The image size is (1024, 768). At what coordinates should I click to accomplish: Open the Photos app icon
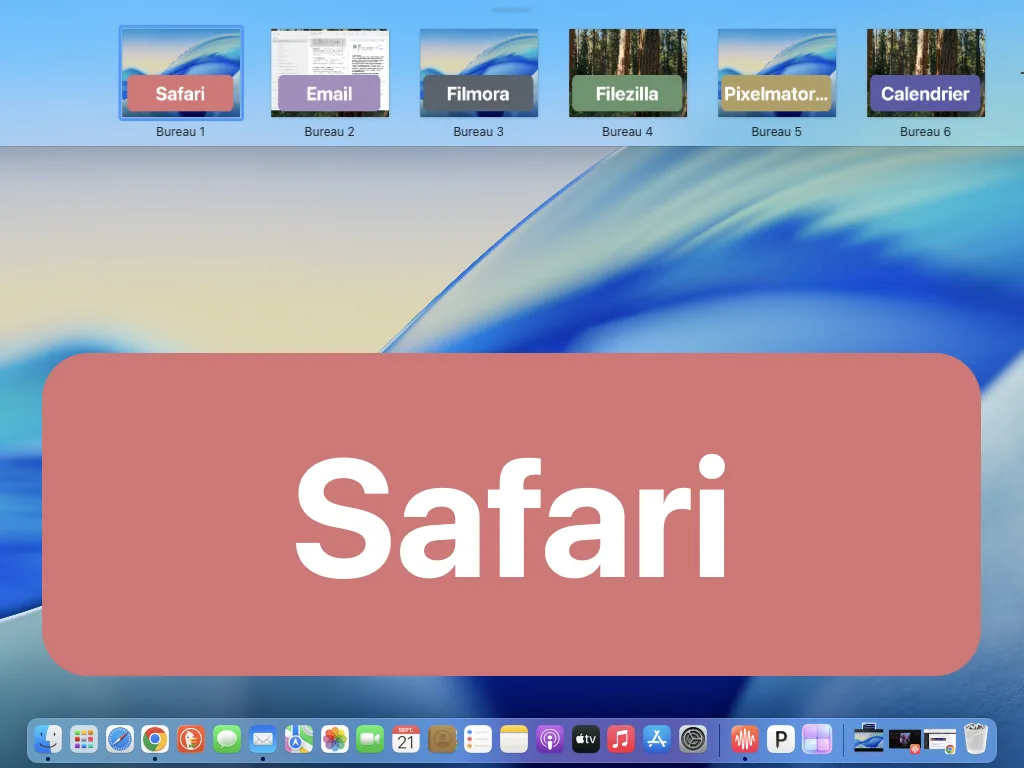(x=334, y=739)
